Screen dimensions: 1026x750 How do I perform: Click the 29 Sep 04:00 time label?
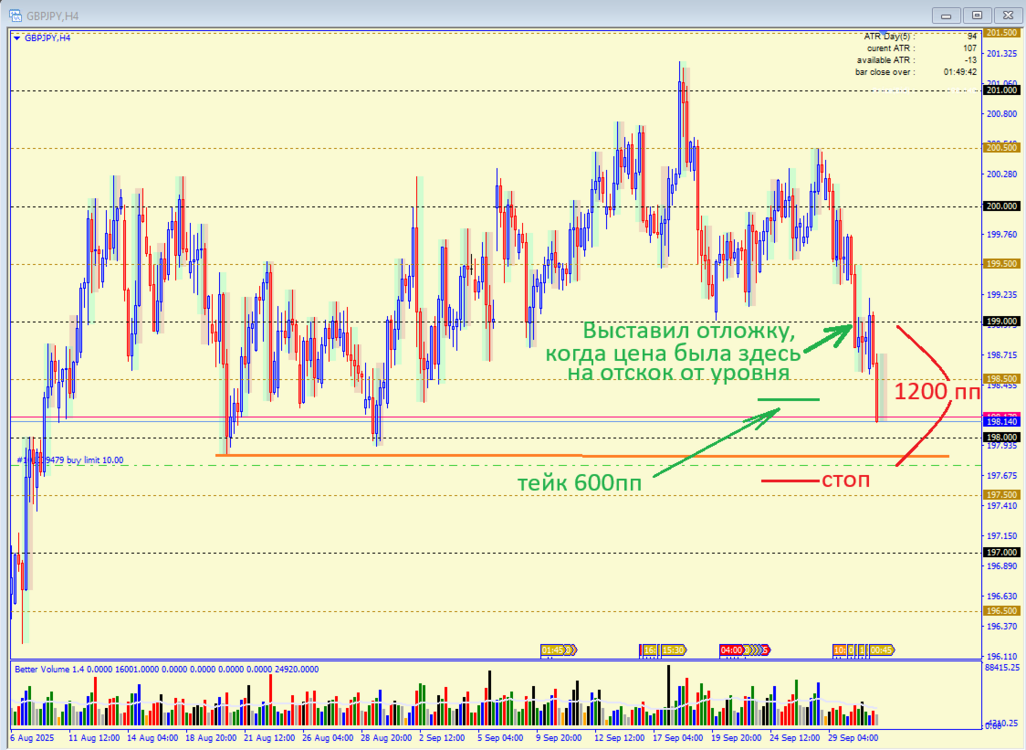(x=853, y=738)
